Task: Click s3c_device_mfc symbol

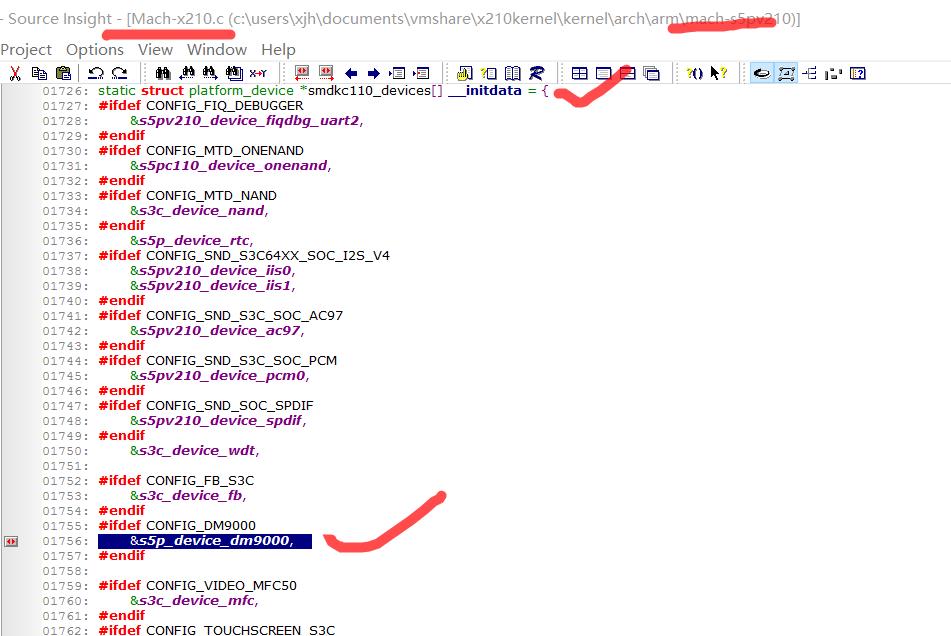Action: click(197, 601)
